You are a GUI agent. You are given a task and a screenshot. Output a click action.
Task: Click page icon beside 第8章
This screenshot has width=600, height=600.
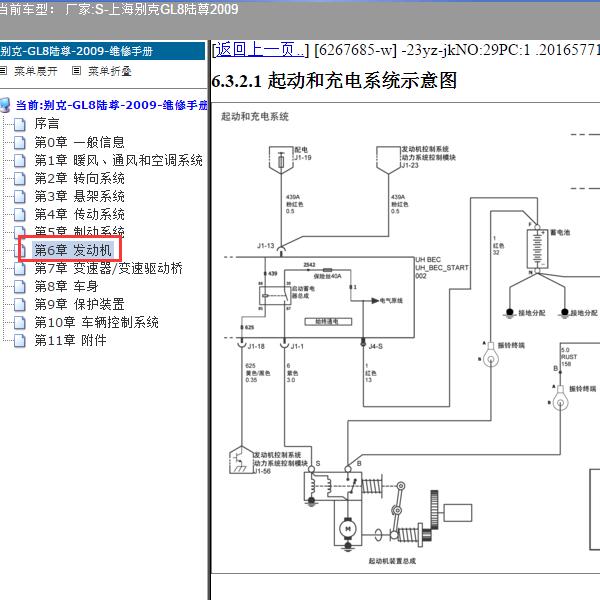20,286
